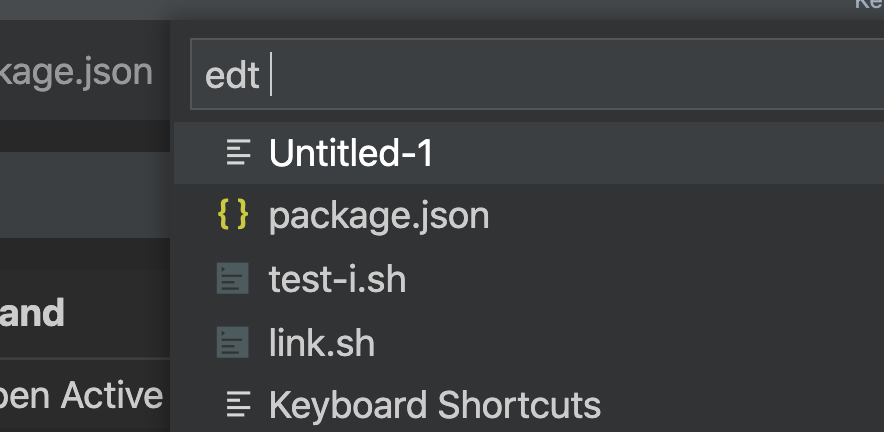This screenshot has width=884, height=432.
Task: Pick the link.sh label from the list
Action: coord(321,343)
